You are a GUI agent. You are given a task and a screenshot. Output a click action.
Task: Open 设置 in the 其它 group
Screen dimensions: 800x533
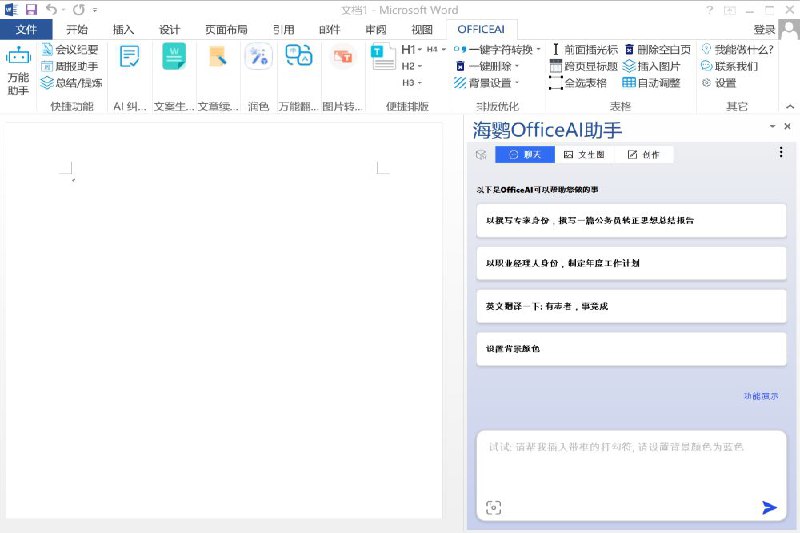(719, 83)
